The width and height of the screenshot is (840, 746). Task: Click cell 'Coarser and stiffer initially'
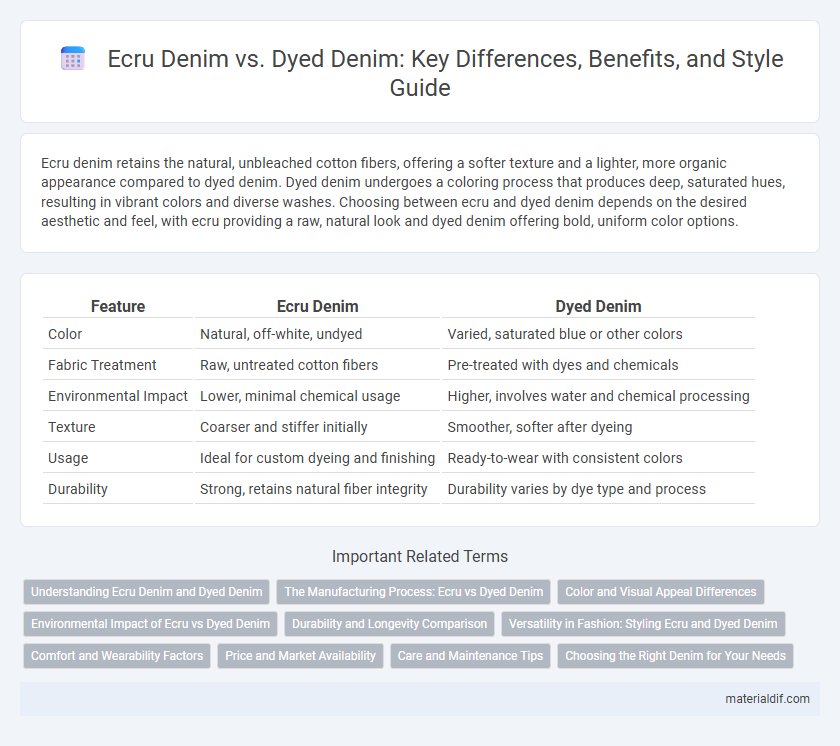[x=317, y=427]
